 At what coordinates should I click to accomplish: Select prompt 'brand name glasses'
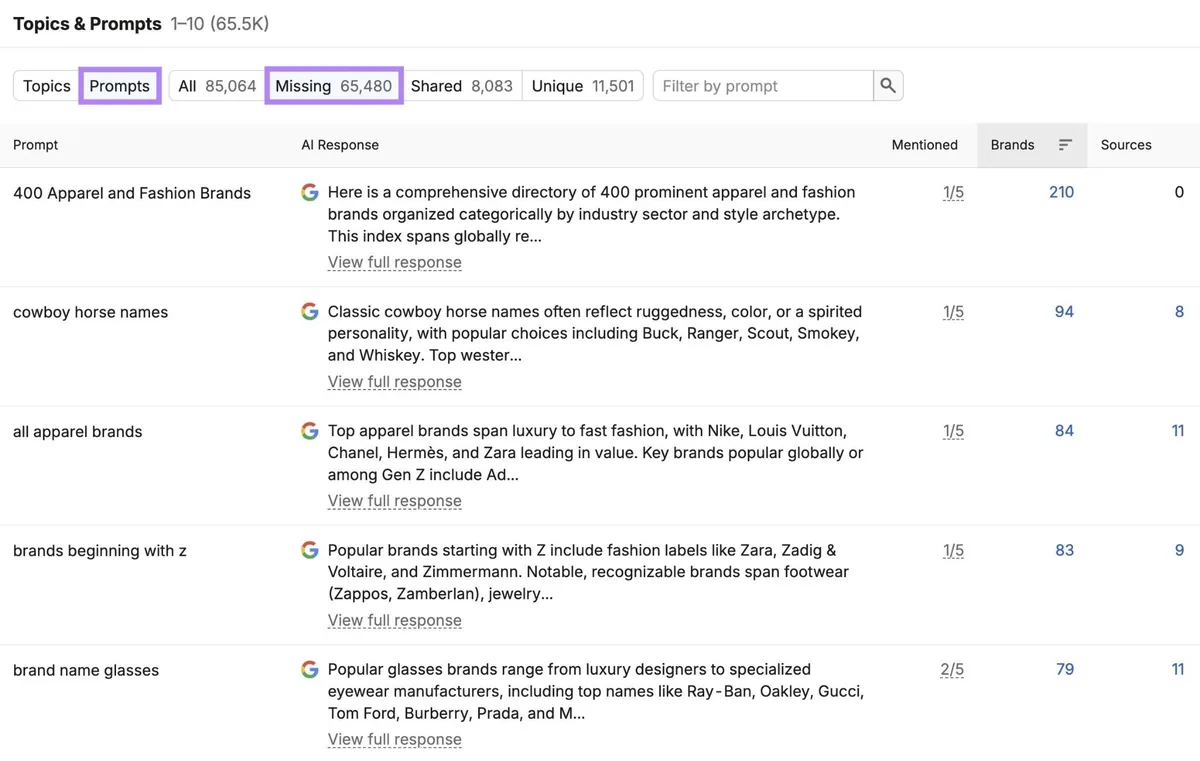[x=86, y=670]
